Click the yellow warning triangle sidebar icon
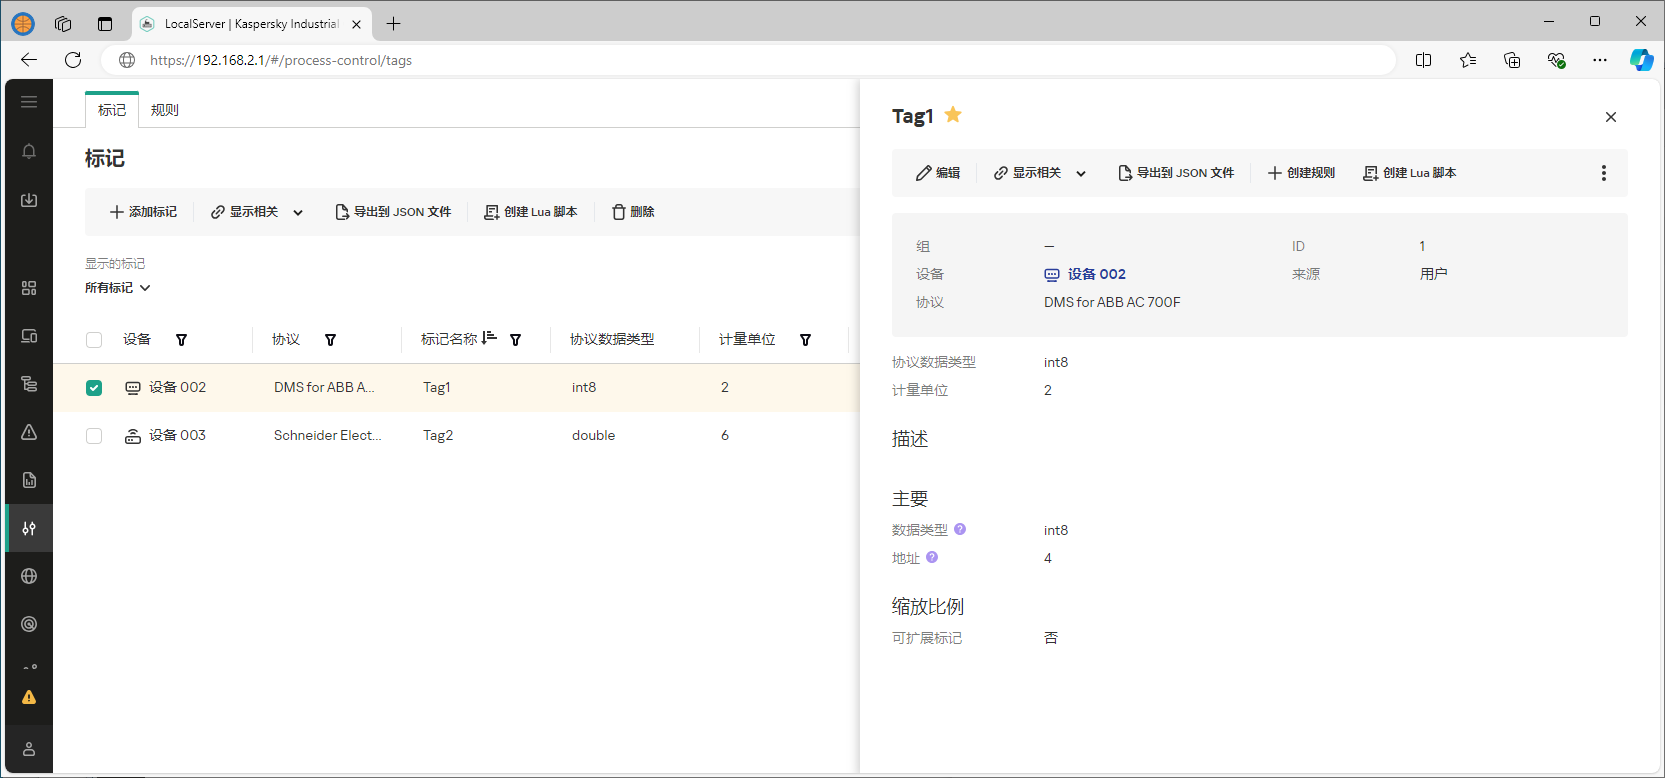 pyautogui.click(x=29, y=697)
